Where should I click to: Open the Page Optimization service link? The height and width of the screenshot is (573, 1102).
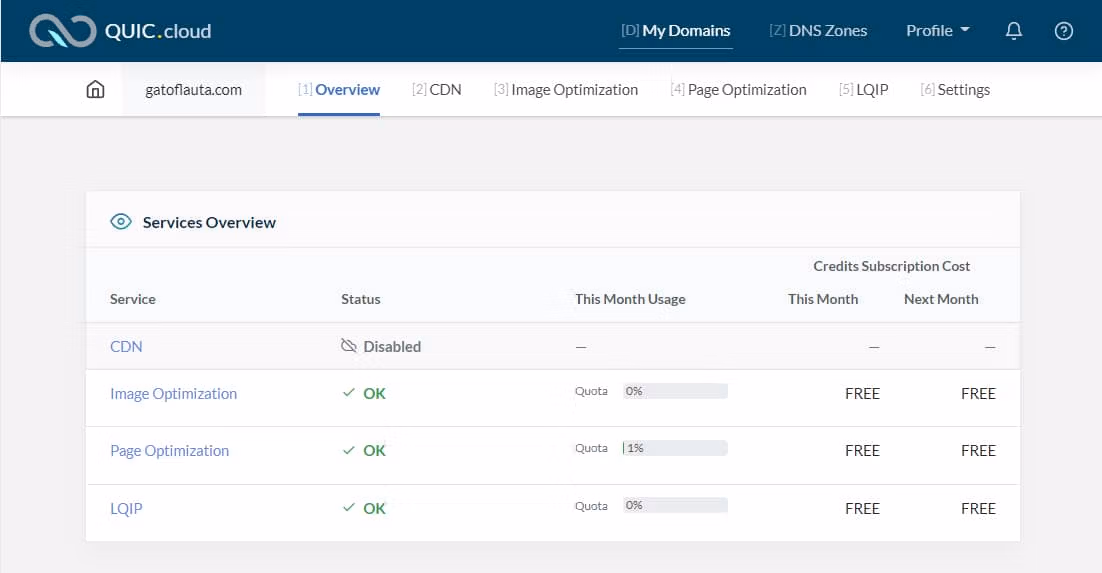coord(169,451)
